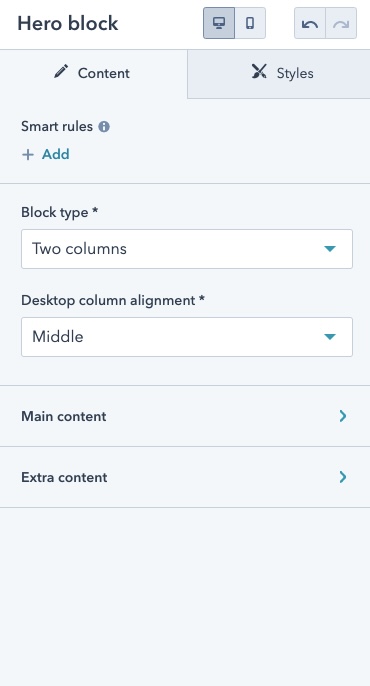Expand the Main content section
Screen dimensions: 370x686
185,416
